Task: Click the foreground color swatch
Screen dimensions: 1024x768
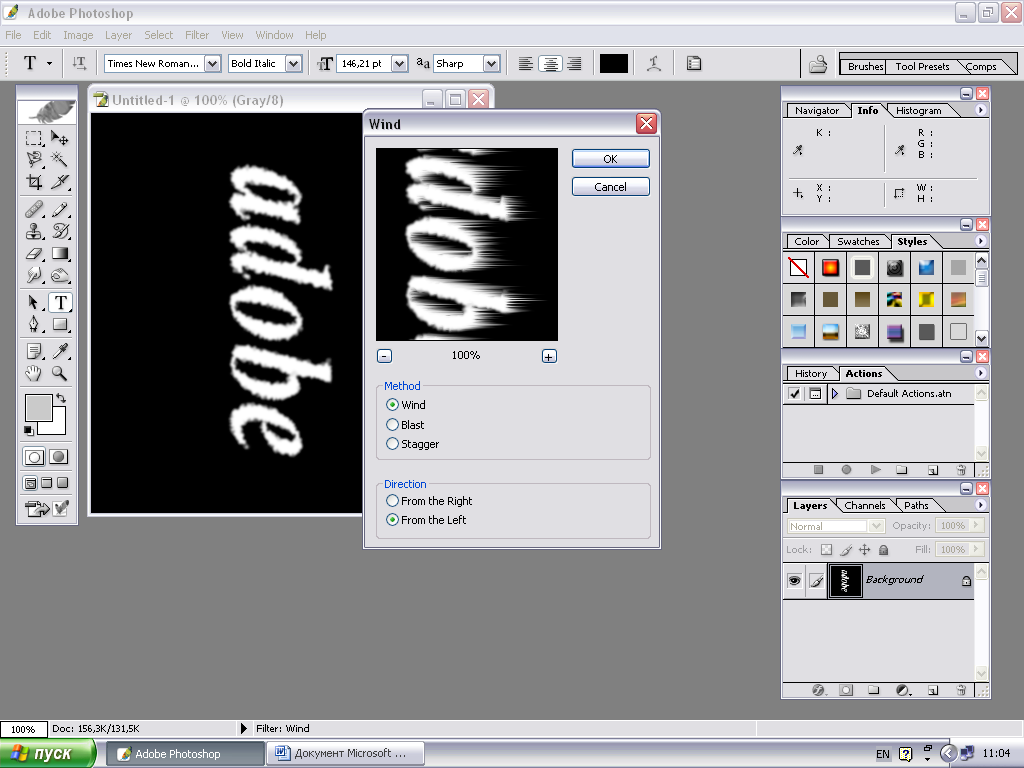Action: click(x=39, y=408)
